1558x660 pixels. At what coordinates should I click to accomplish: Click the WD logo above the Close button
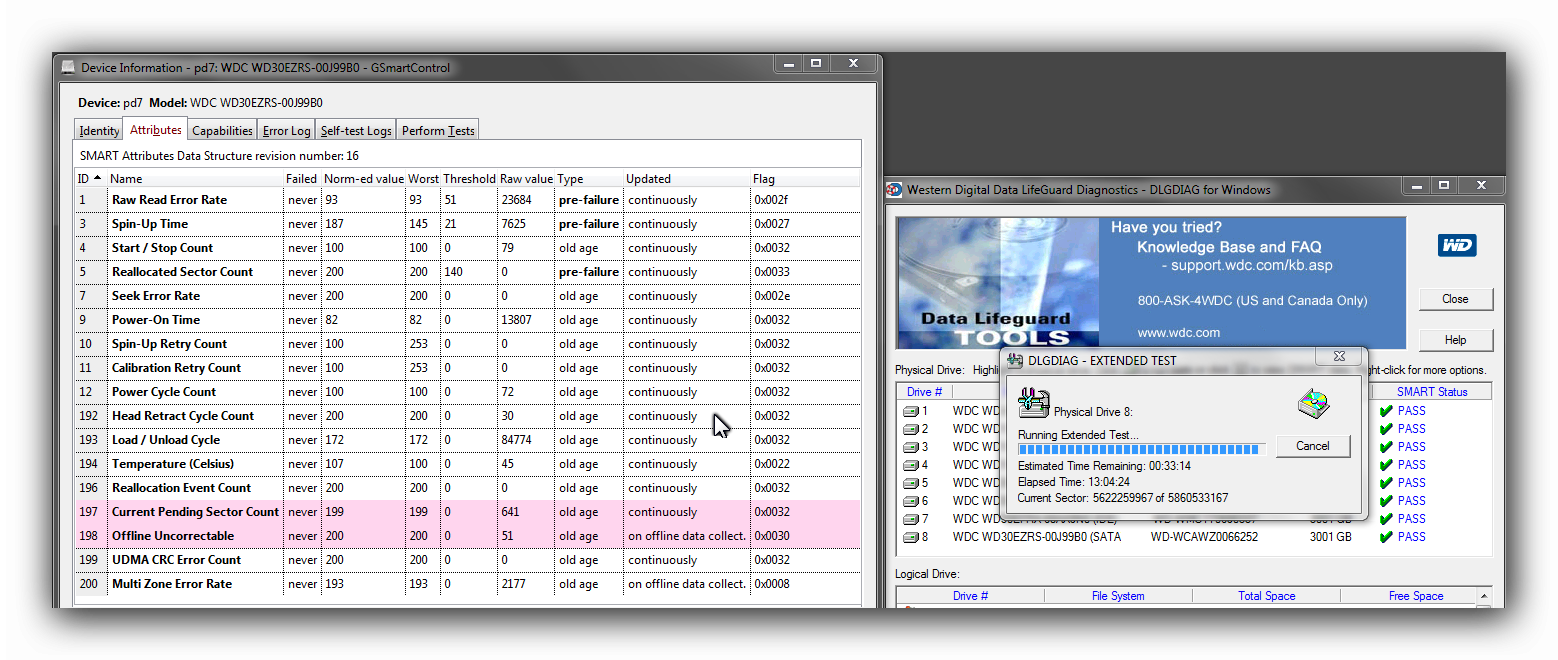pos(1457,246)
